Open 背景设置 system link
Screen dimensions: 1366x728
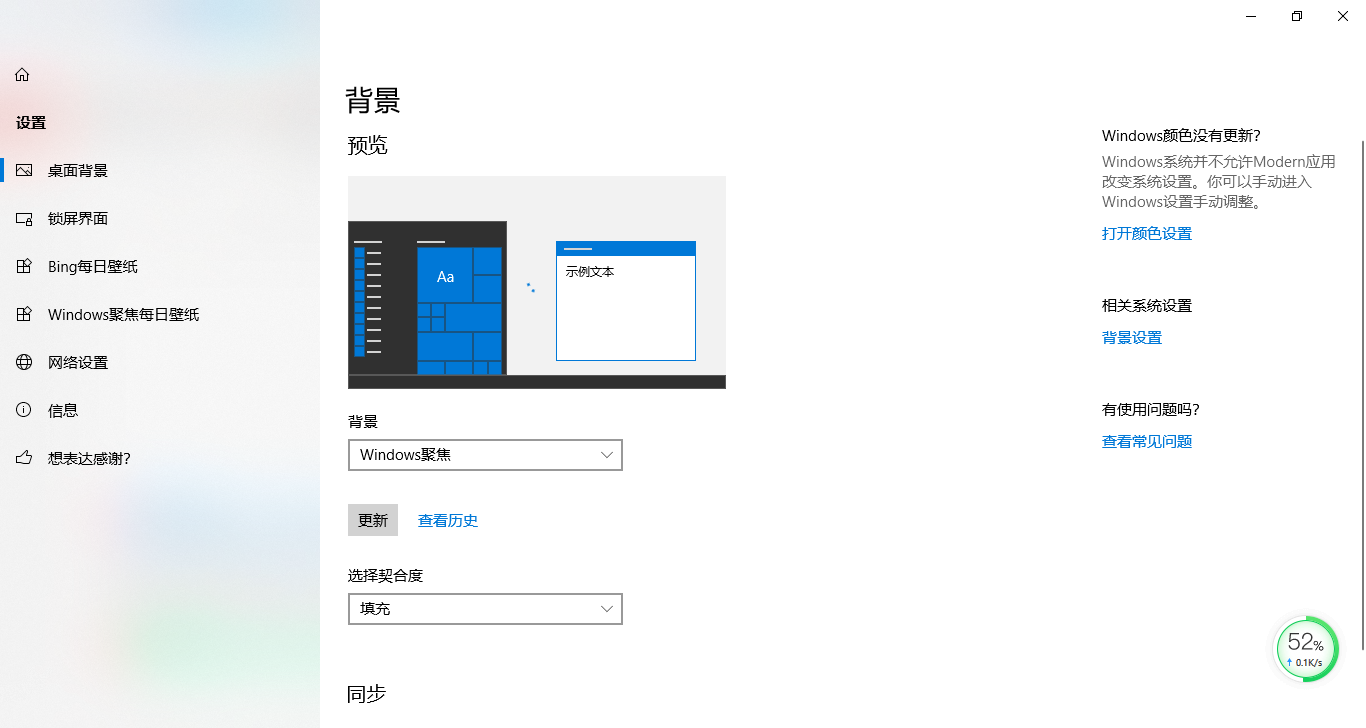[x=1131, y=337]
